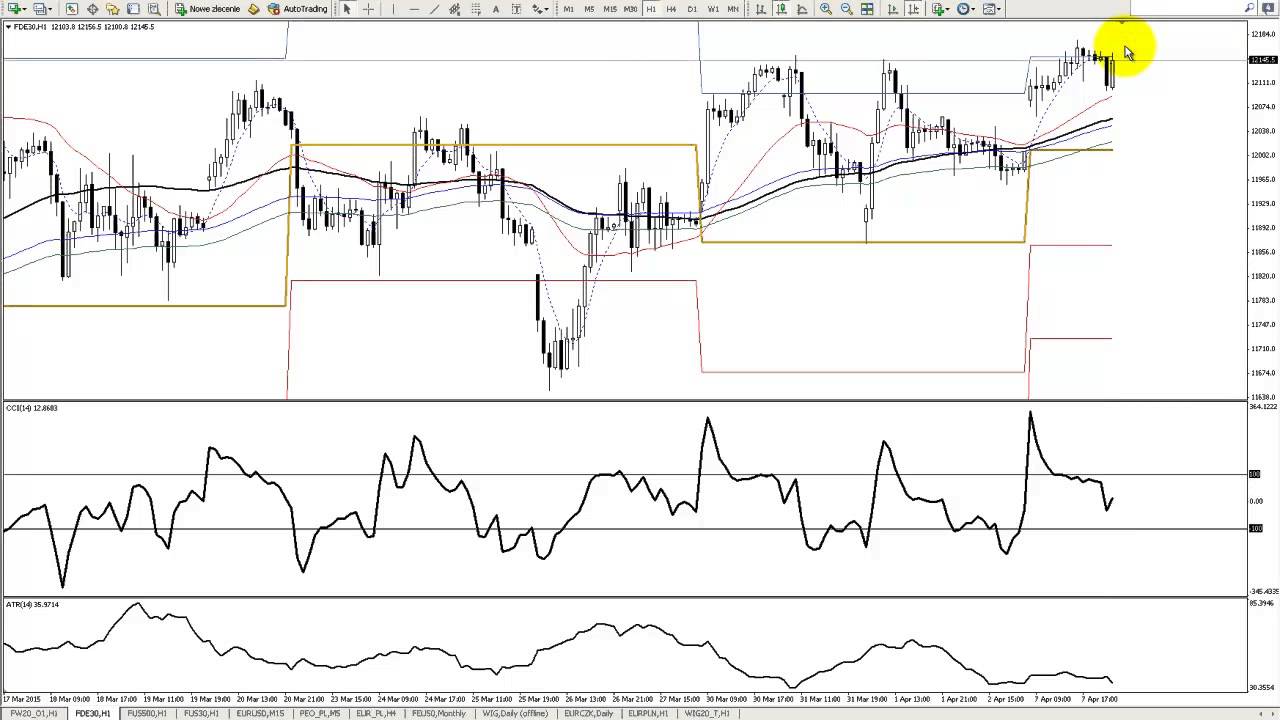Image resolution: width=1280 pixels, height=720 pixels.
Task: Click the ATR(14) indicator label
Action: (32, 604)
